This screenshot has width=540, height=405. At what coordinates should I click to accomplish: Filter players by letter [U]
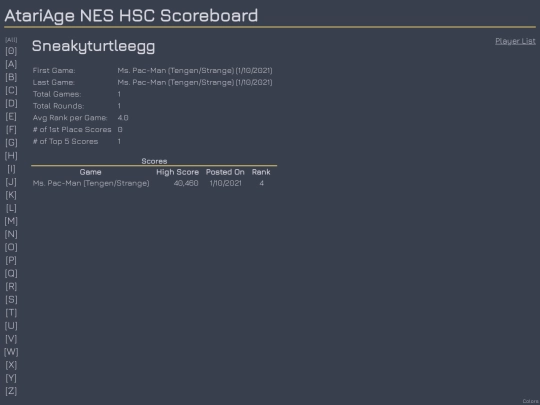(11, 326)
